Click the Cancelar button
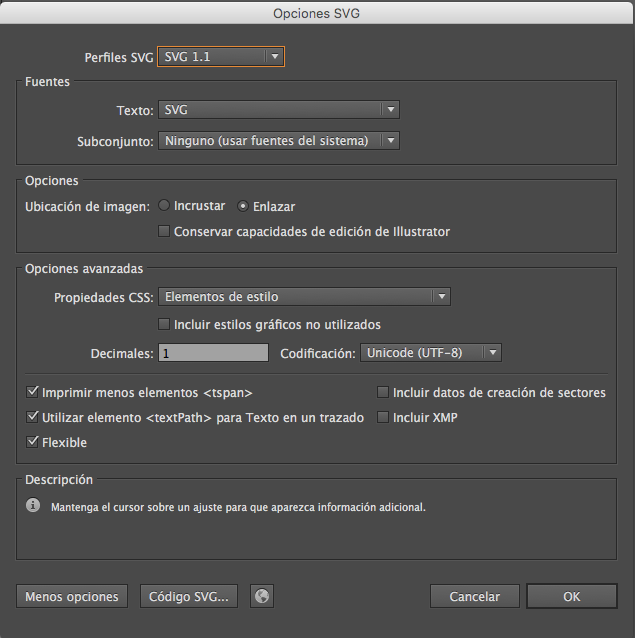Screen dimensions: 635x638 pyautogui.click(x=475, y=596)
